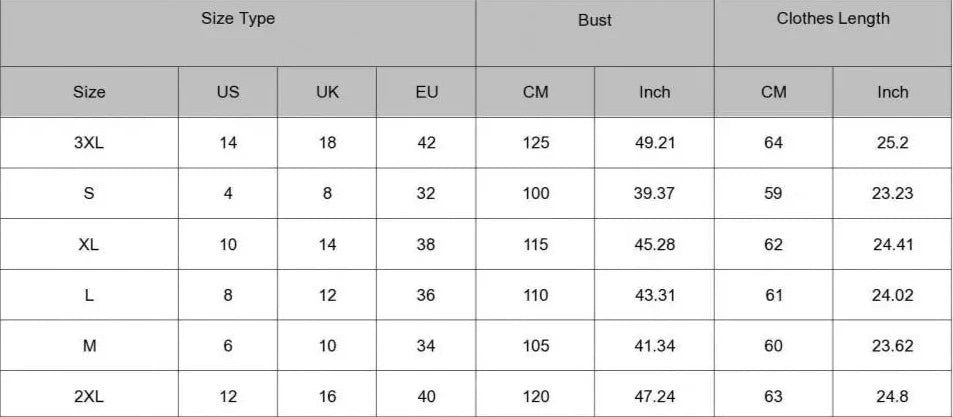Click the M size cell

(x=89, y=346)
